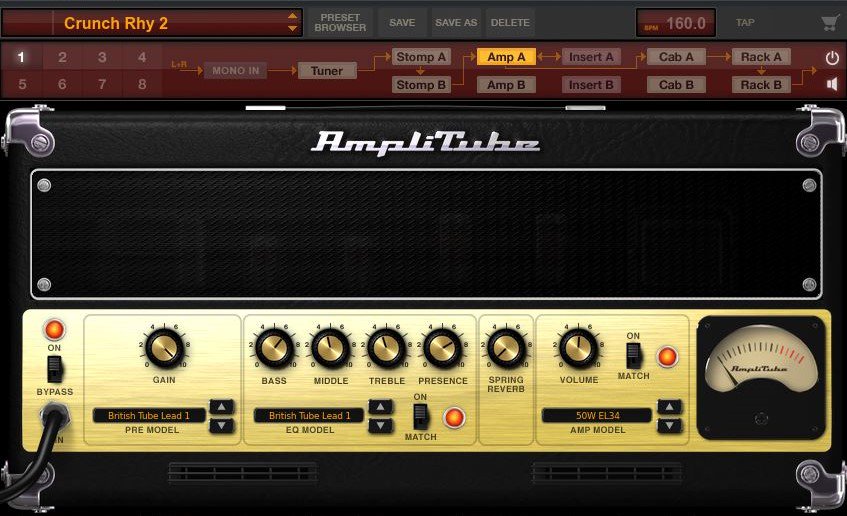Screen dimensions: 847x516
Task: Click the amp ON power LED
Action: coord(55,330)
